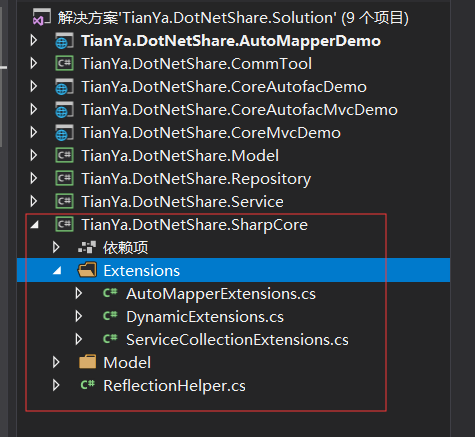Select ServiceCollectionExtensions.cs in the tree
This screenshot has height=437, width=475.
tap(237, 340)
